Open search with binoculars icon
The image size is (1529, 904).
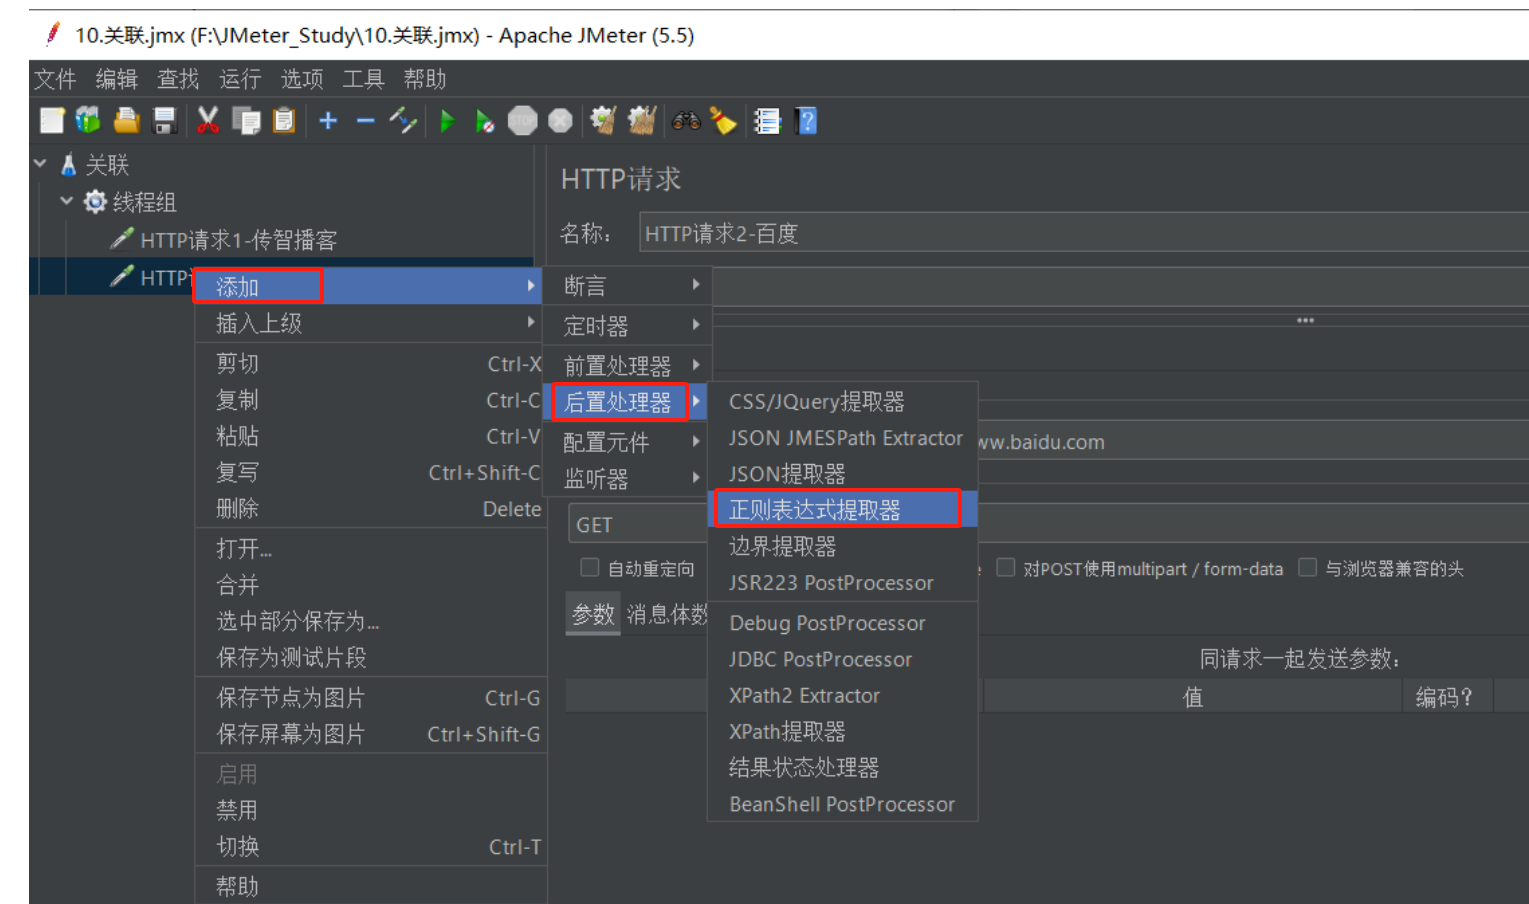(x=686, y=121)
